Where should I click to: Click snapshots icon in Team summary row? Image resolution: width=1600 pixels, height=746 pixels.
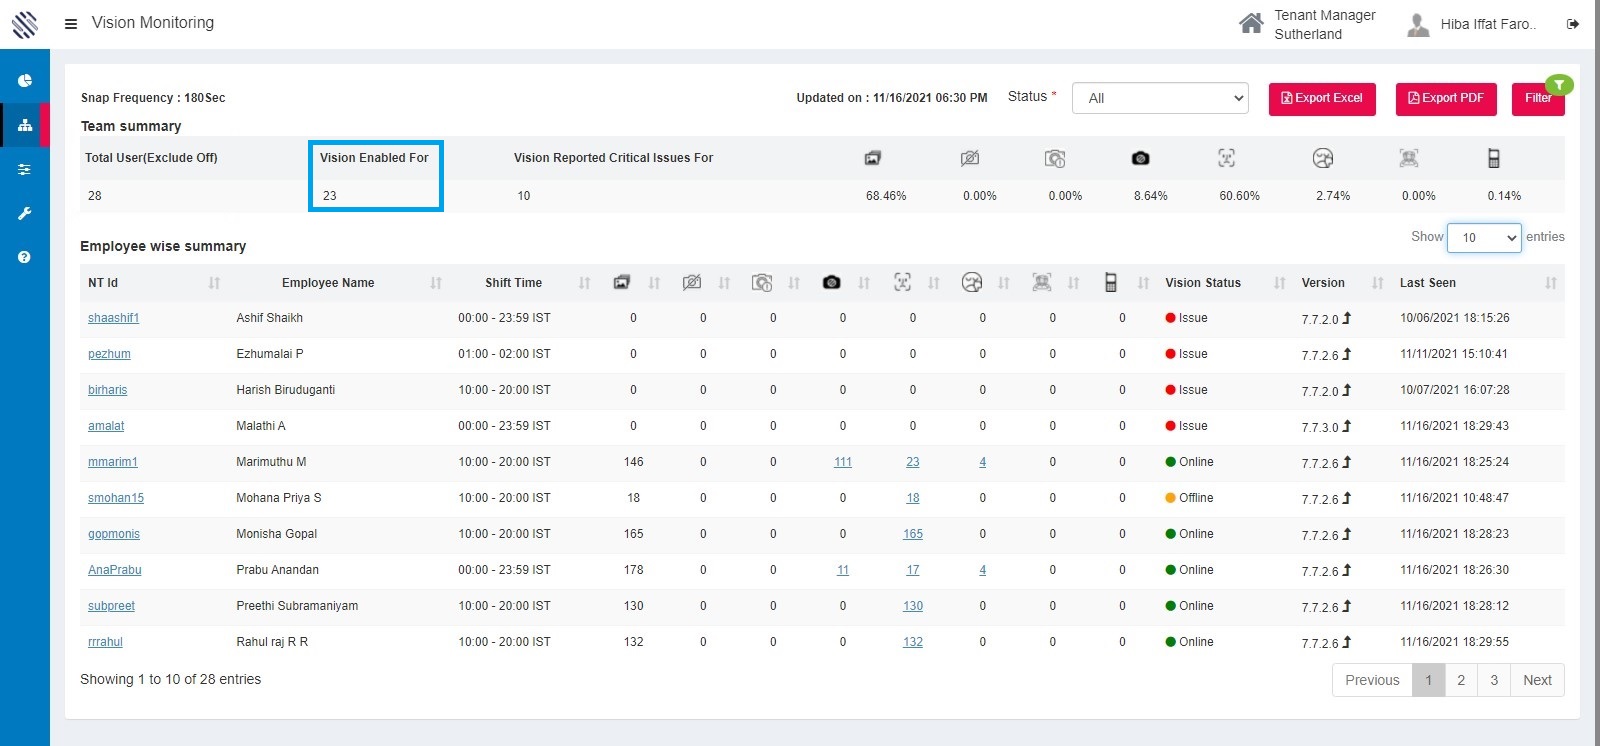tap(873, 158)
